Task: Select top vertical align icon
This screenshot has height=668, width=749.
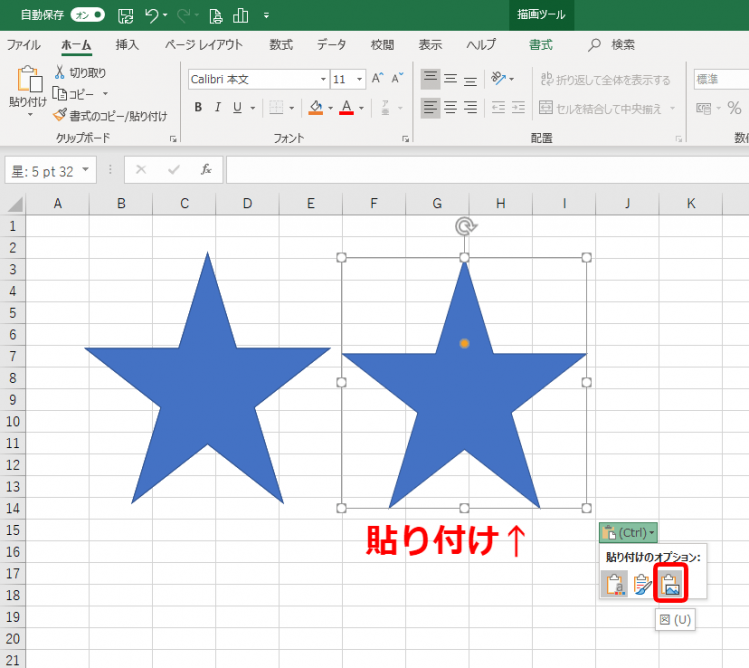Action: (x=430, y=78)
